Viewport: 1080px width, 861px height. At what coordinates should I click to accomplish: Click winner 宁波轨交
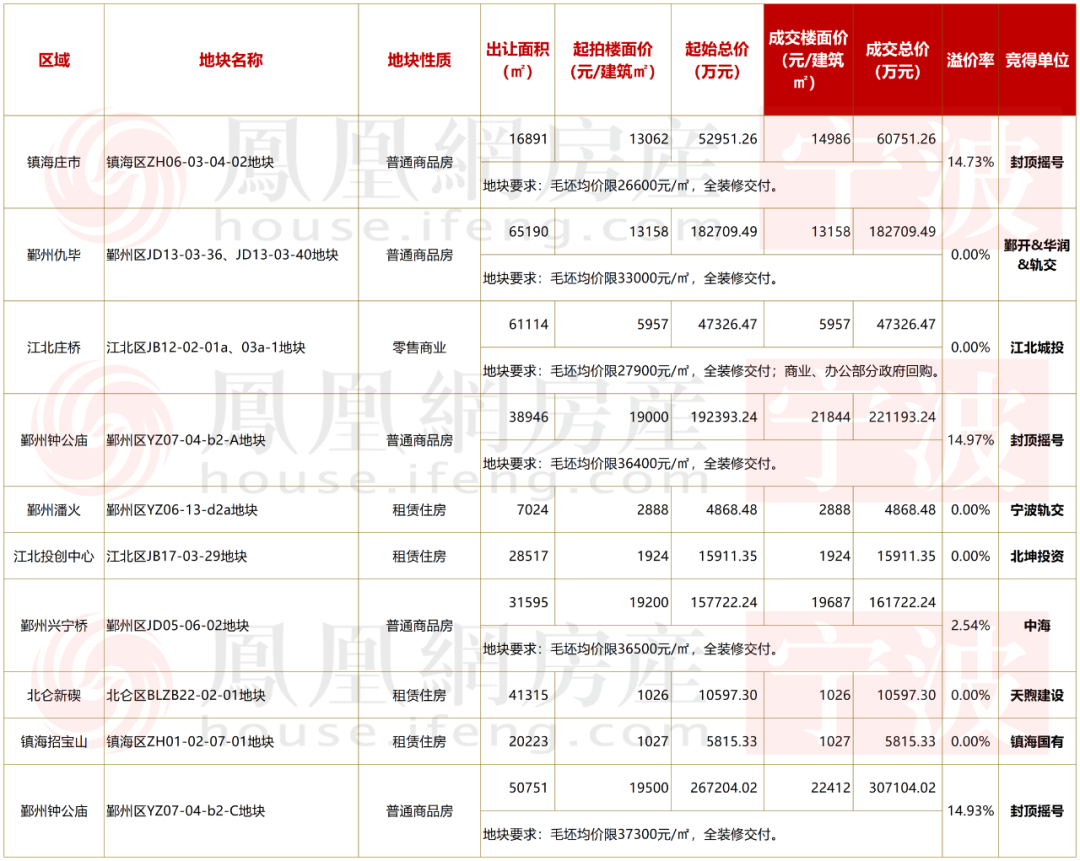(x=1037, y=510)
